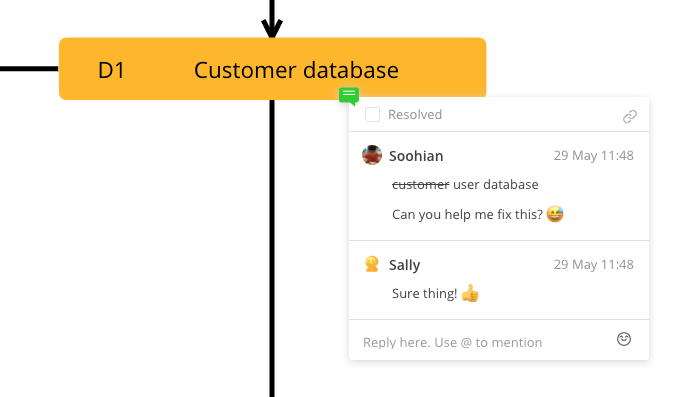The width and height of the screenshot is (694, 397).
Task: Click Sally's 29 May 11:48 timestamp
Action: coord(594,265)
